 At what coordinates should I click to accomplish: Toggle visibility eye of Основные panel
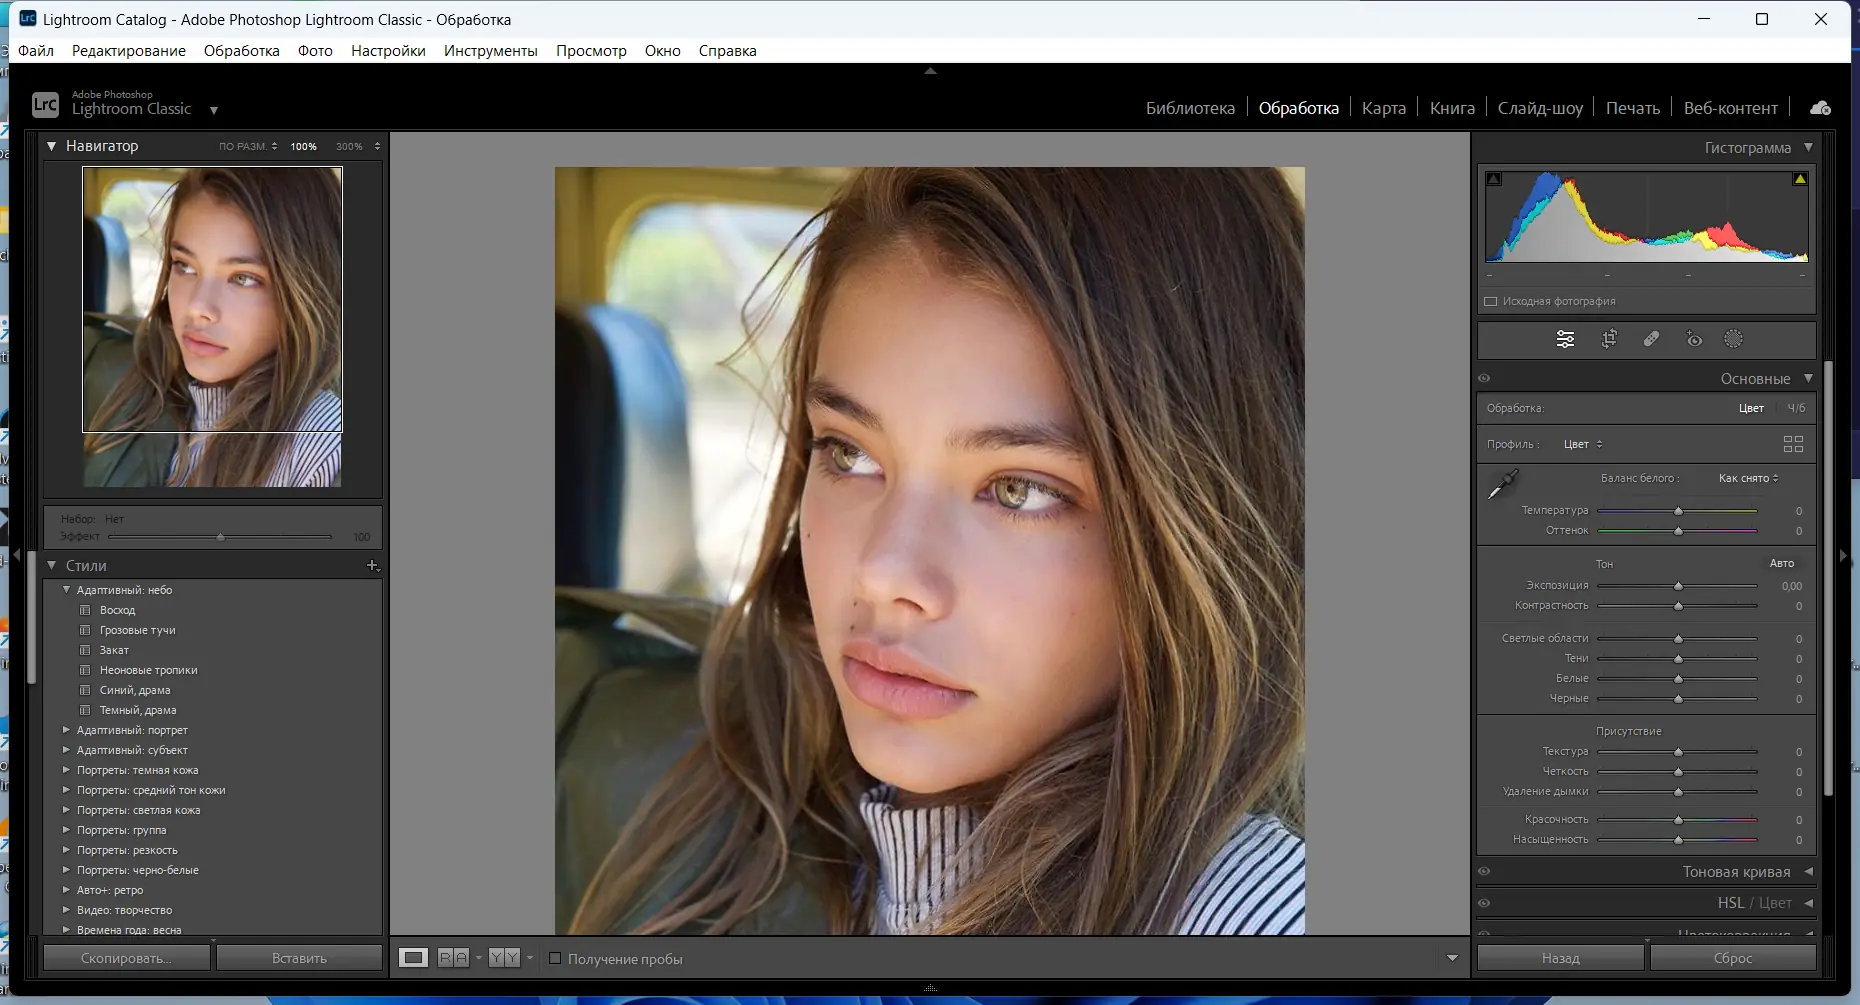(1484, 379)
